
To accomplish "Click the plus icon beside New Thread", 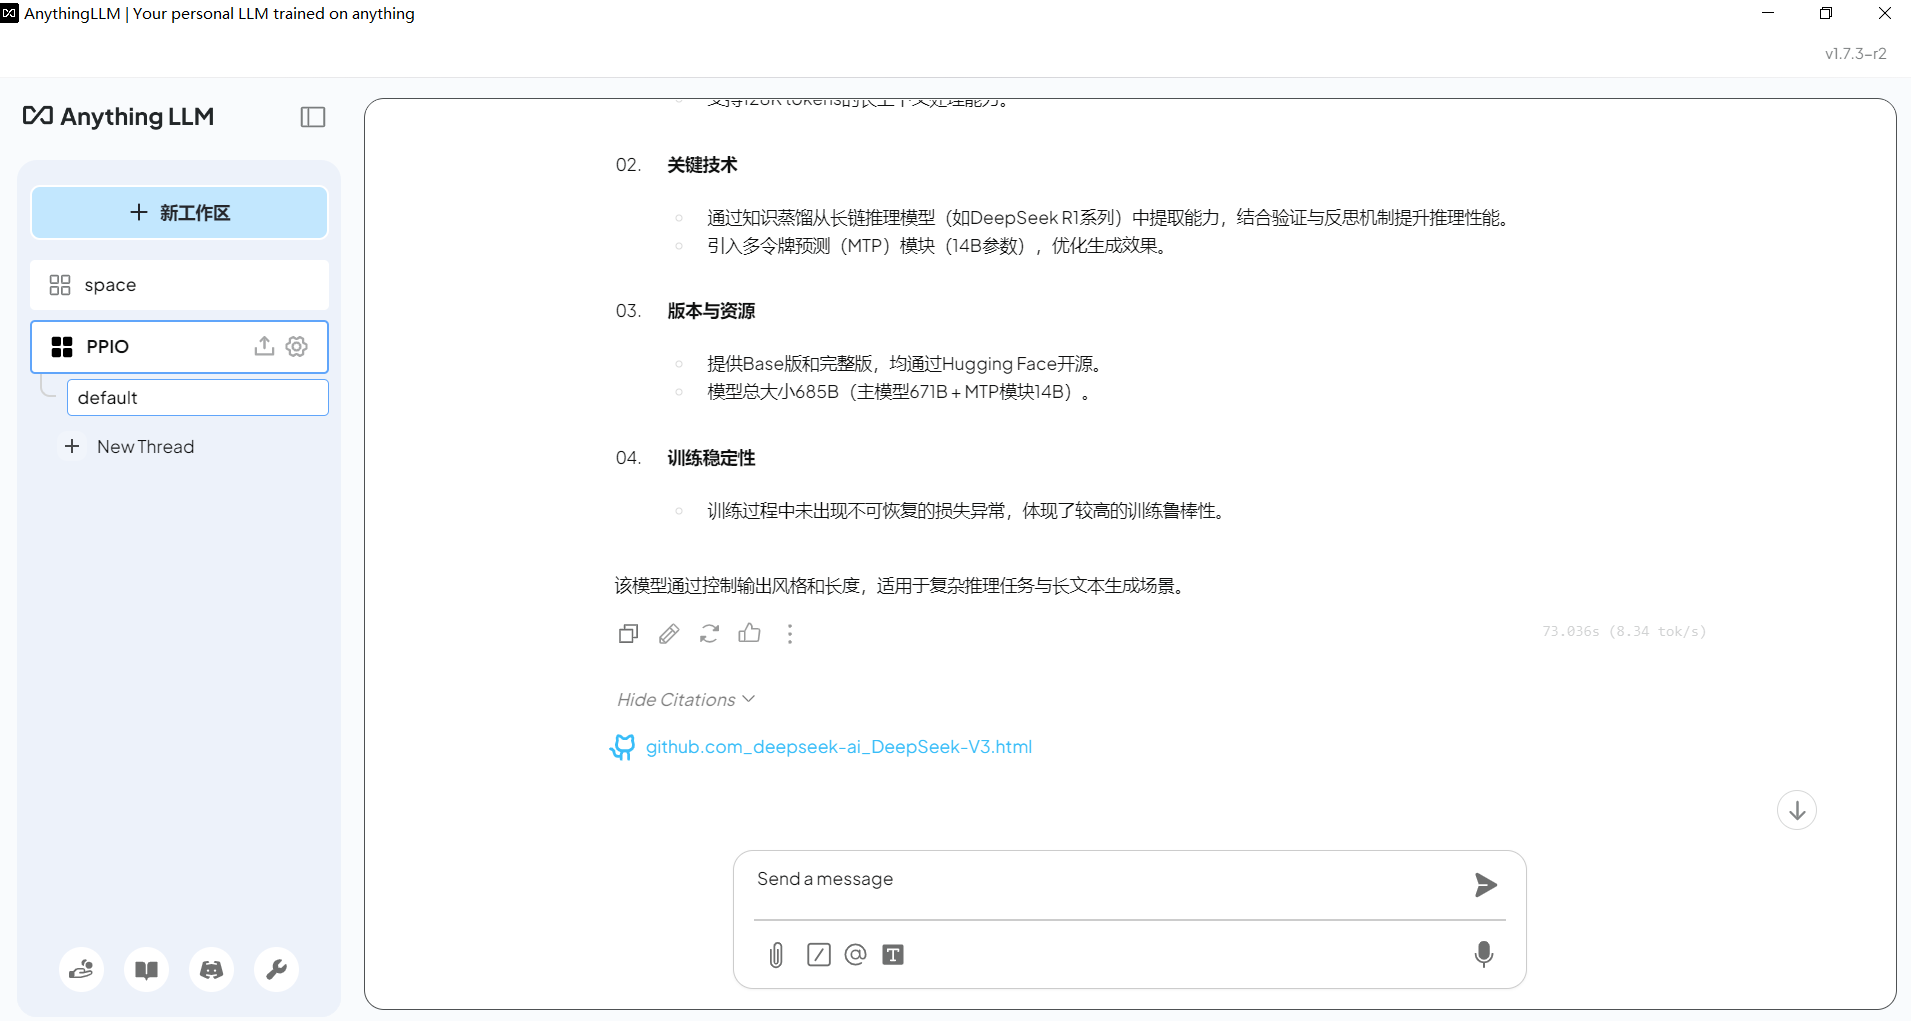I will 72,446.
